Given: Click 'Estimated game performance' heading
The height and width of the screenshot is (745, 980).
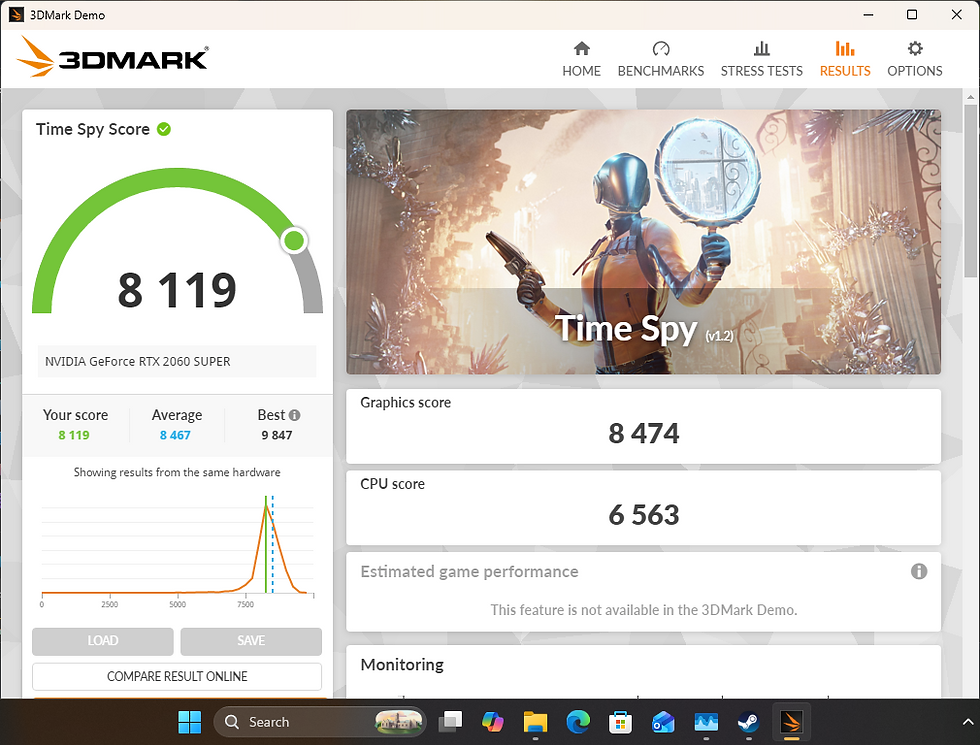Looking at the screenshot, I should (469, 572).
